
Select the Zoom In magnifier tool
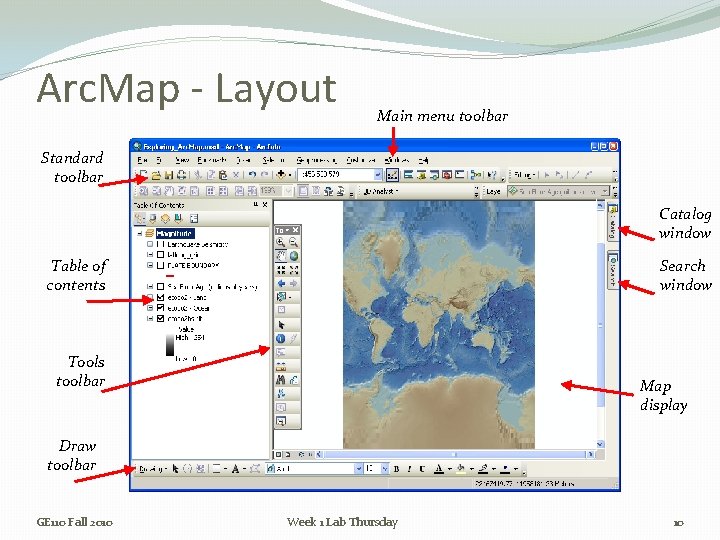point(281,242)
